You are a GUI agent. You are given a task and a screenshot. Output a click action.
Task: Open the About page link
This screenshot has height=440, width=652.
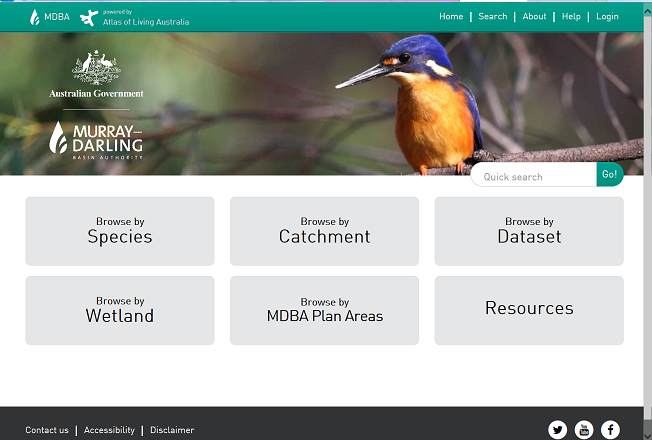[x=534, y=17]
